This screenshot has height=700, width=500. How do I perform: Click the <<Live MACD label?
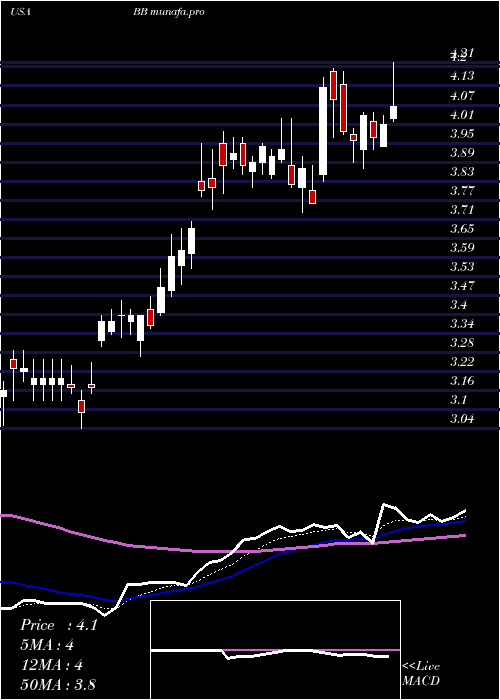[421, 674]
